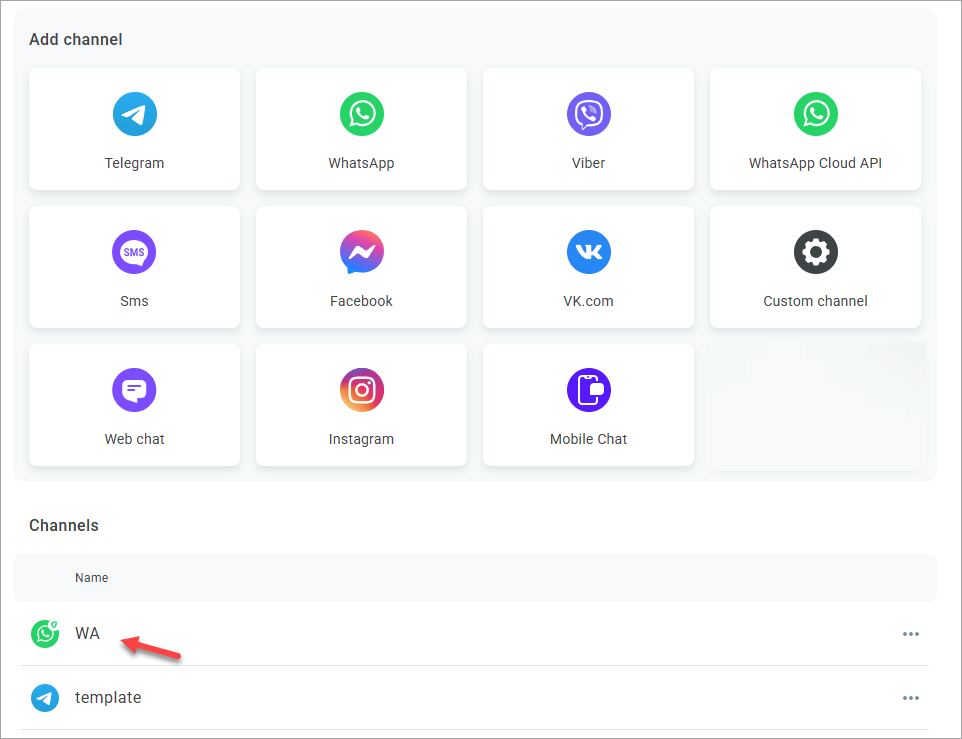Click the VK.com logo icon
962x739 pixels.
588,252
